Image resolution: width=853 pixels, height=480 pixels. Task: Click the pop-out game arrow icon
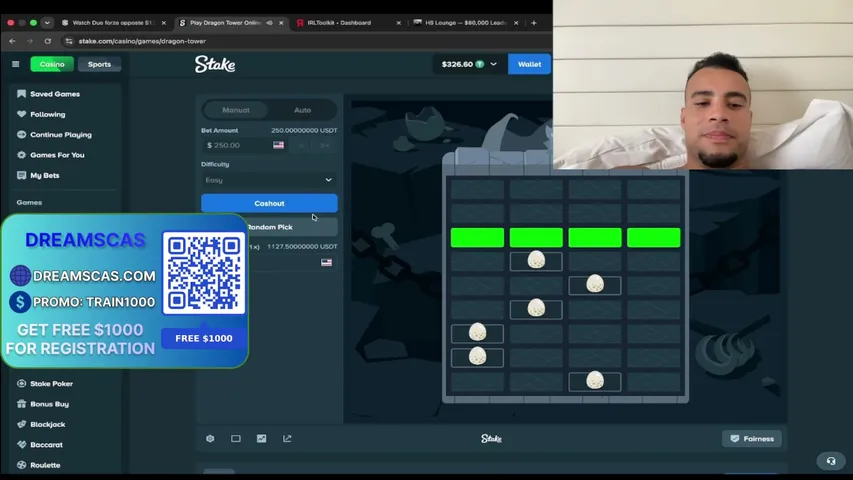tap(287, 439)
